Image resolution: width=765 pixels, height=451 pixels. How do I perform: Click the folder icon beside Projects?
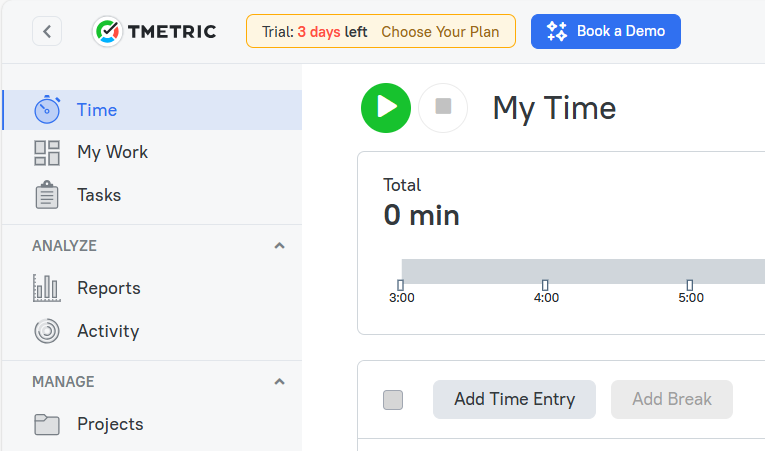47,424
